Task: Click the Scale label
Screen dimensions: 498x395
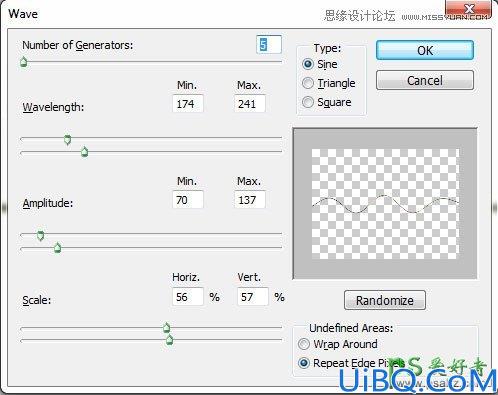Action: (x=37, y=300)
